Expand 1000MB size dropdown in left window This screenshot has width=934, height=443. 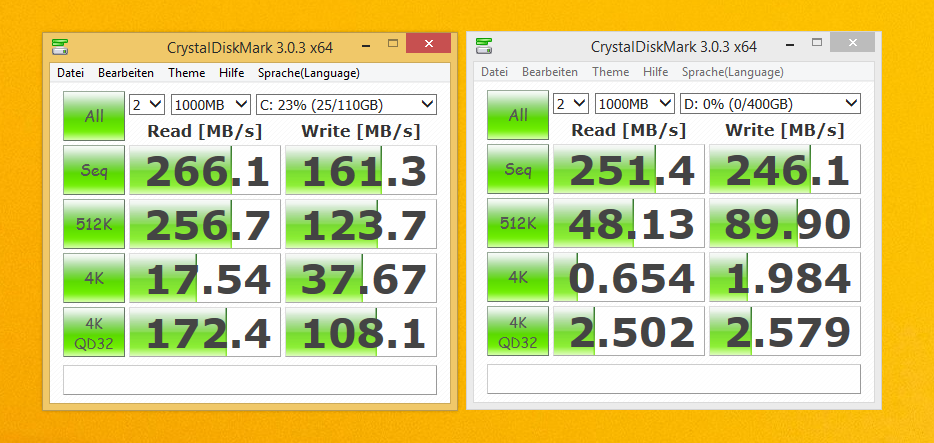coord(211,105)
